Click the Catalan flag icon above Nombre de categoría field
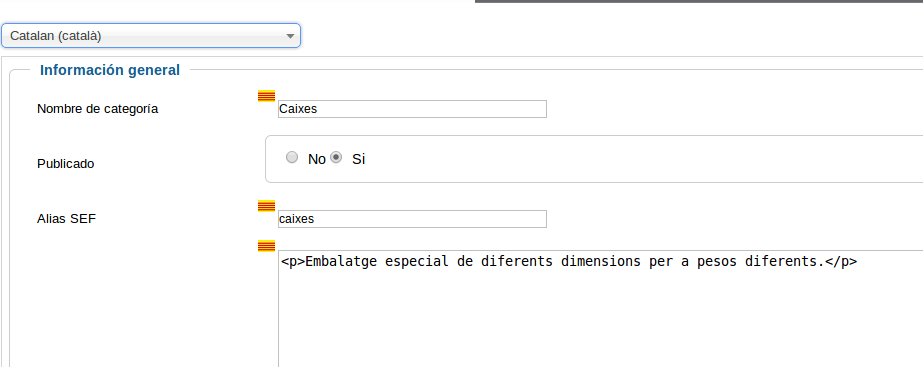This screenshot has width=923, height=367. coord(267,96)
